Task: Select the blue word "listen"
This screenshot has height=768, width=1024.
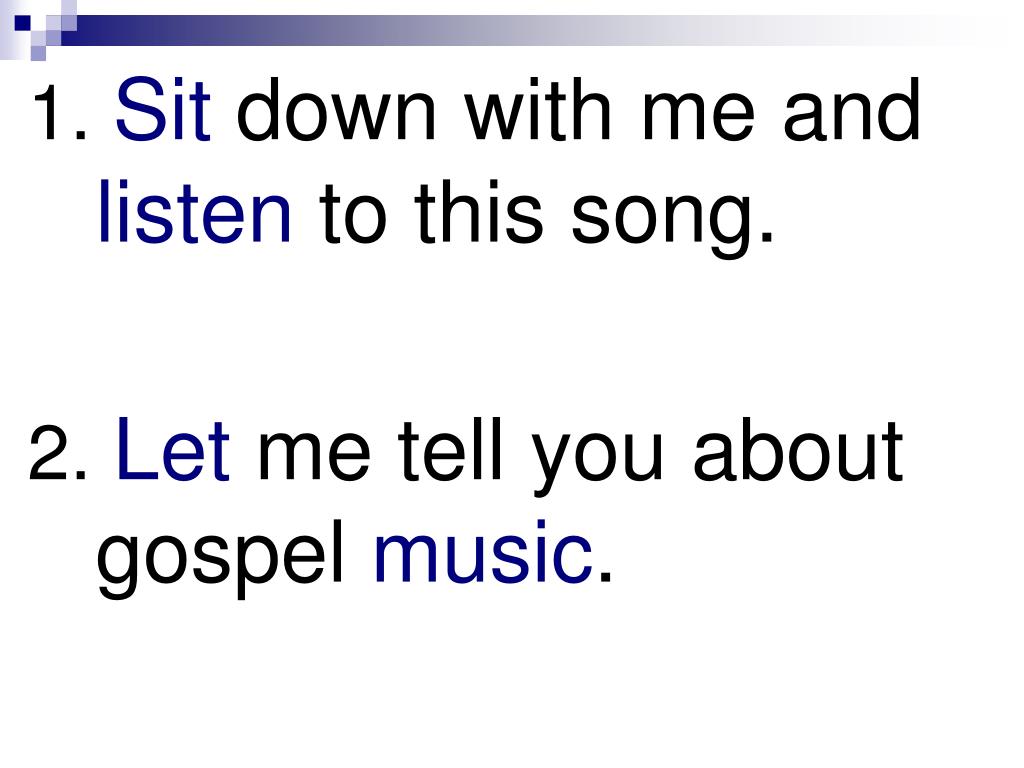Action: point(195,213)
